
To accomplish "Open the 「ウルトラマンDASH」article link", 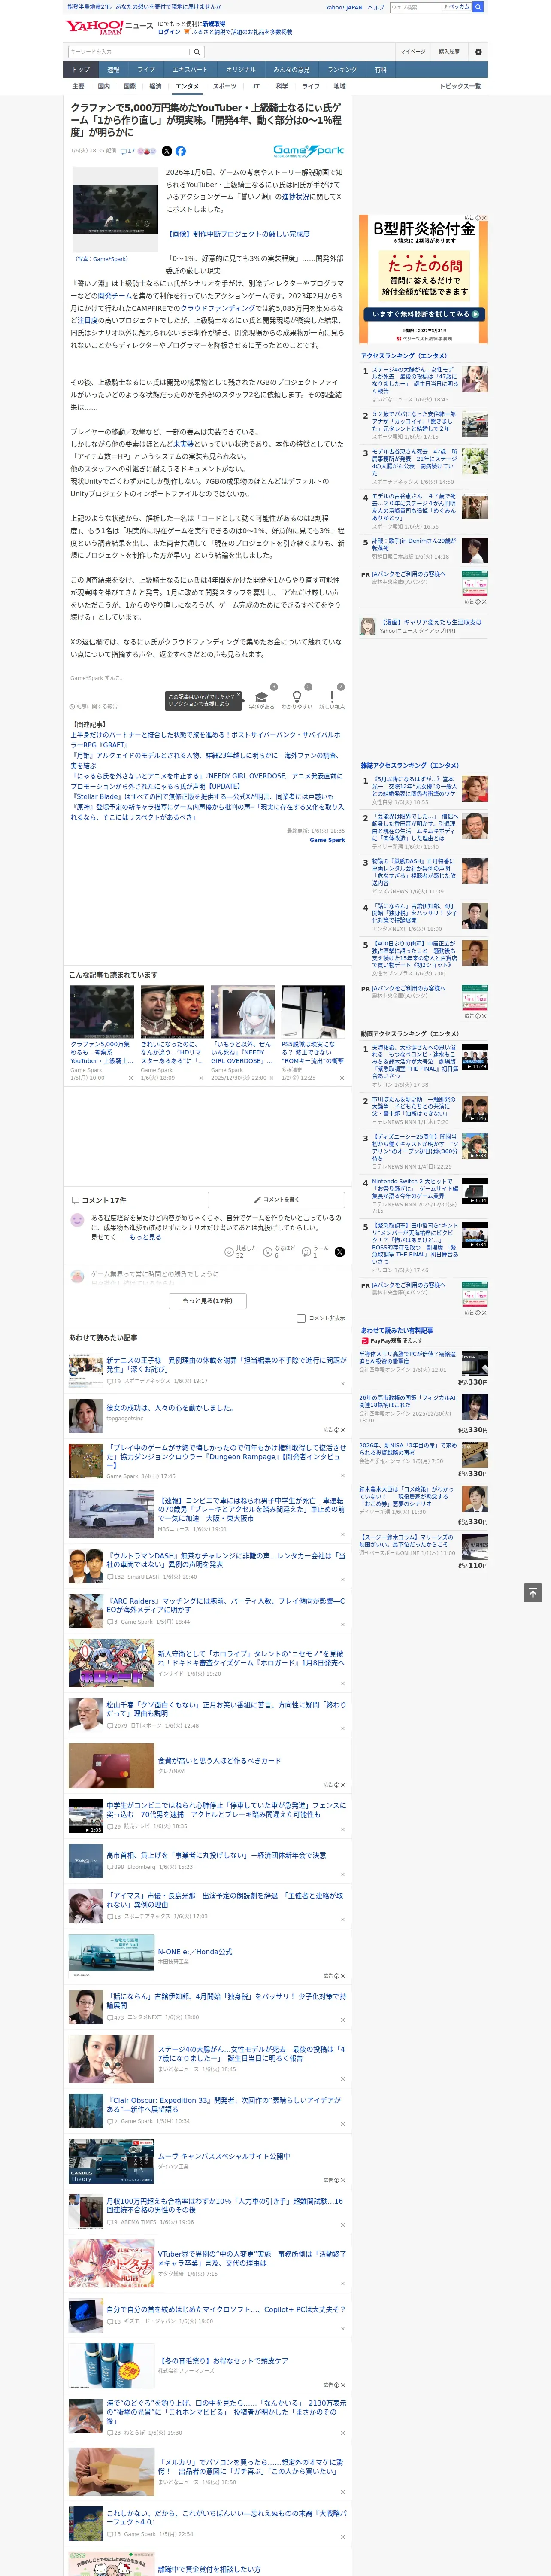I will 226,1560.
